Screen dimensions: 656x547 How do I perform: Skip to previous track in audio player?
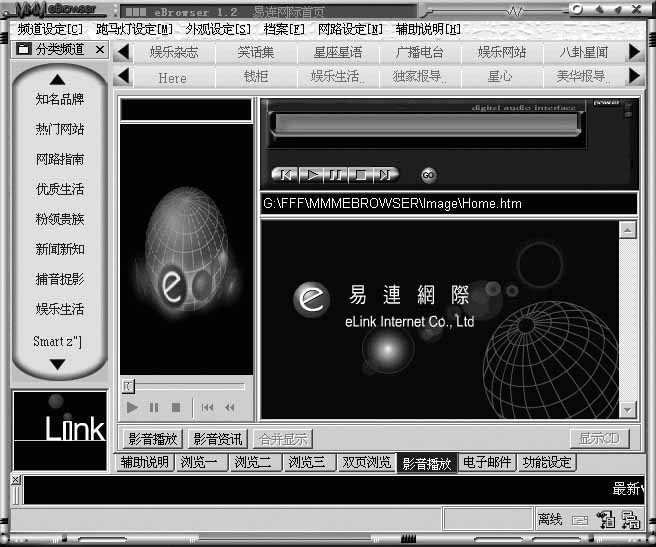(285, 174)
